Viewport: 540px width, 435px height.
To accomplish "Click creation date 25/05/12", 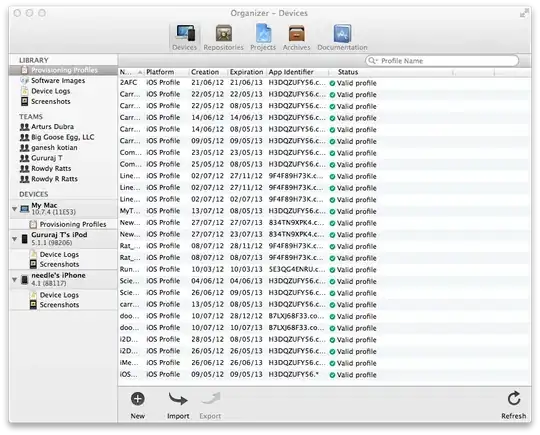I will pyautogui.click(x=207, y=164).
